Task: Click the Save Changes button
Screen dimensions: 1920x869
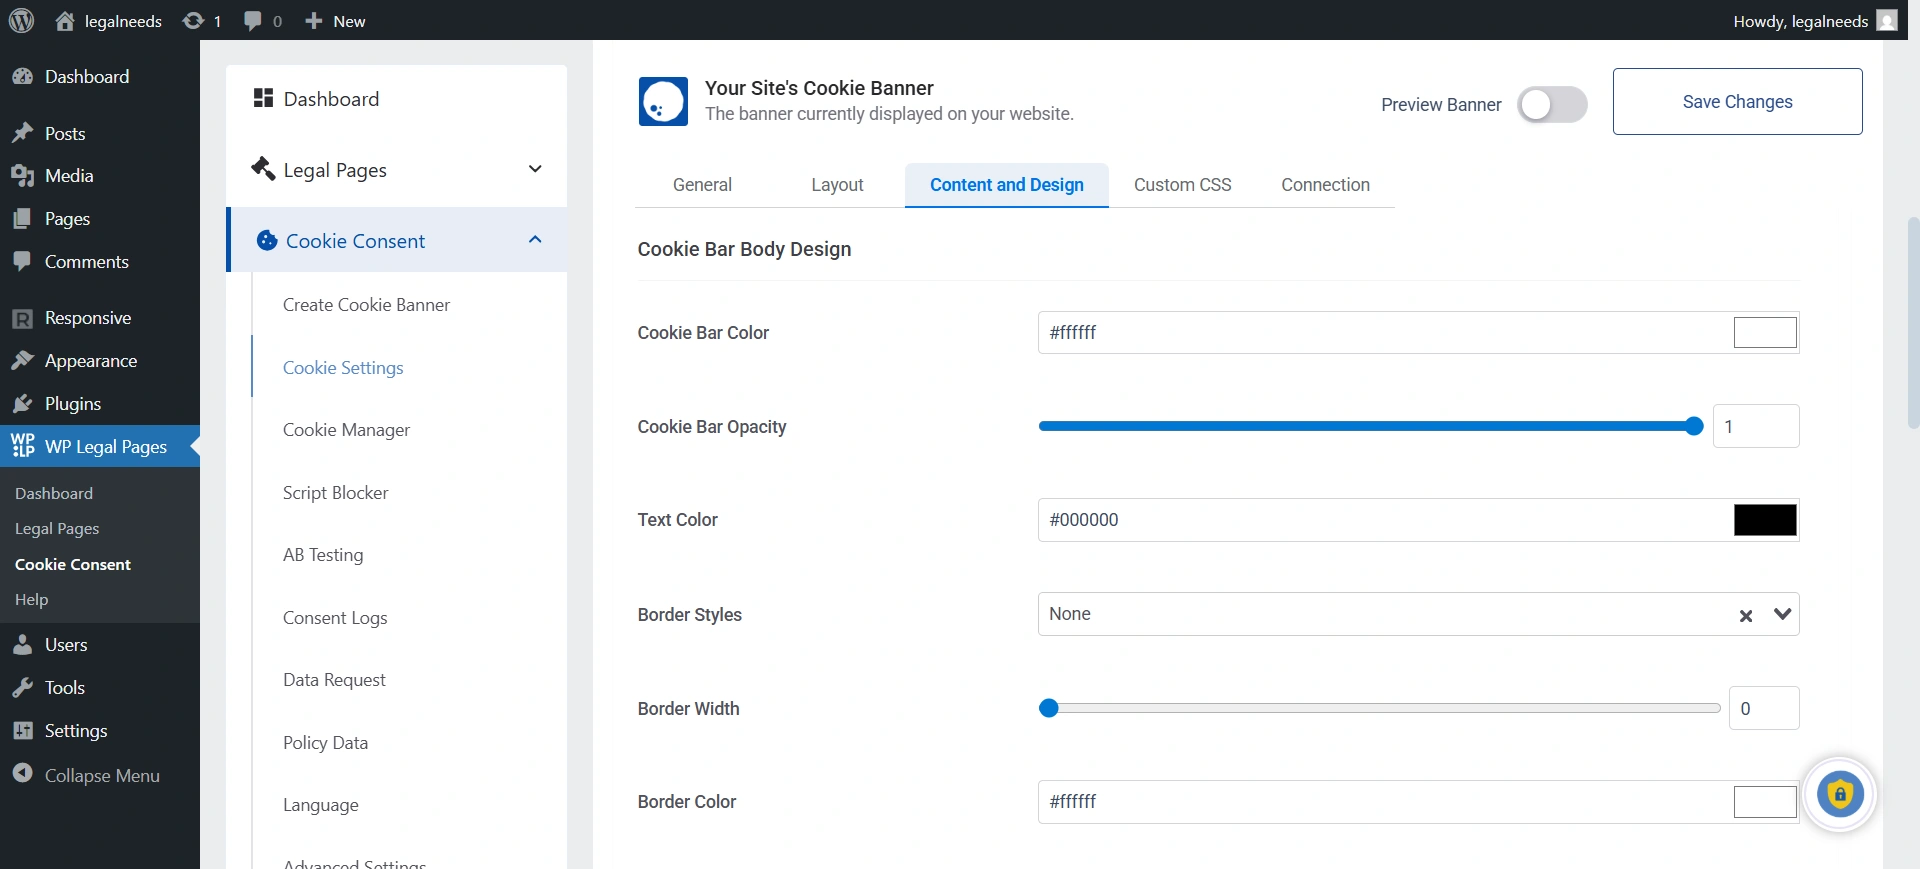Action: point(1737,102)
